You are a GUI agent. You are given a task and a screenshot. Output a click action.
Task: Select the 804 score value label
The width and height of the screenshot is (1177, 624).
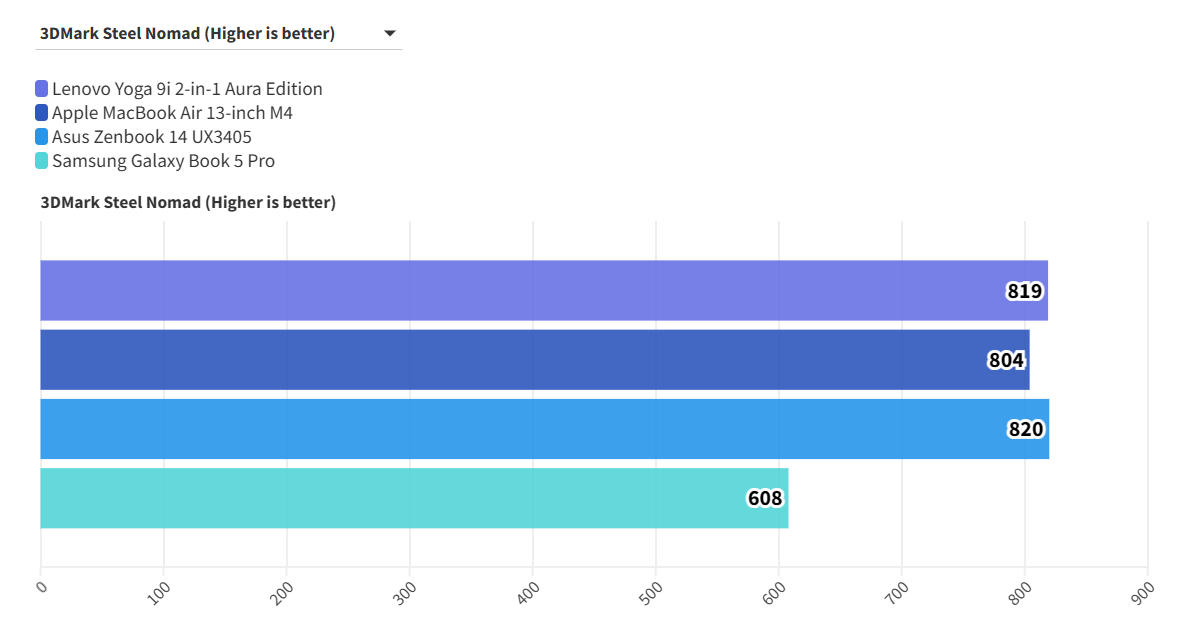pyautogui.click(x=1006, y=361)
